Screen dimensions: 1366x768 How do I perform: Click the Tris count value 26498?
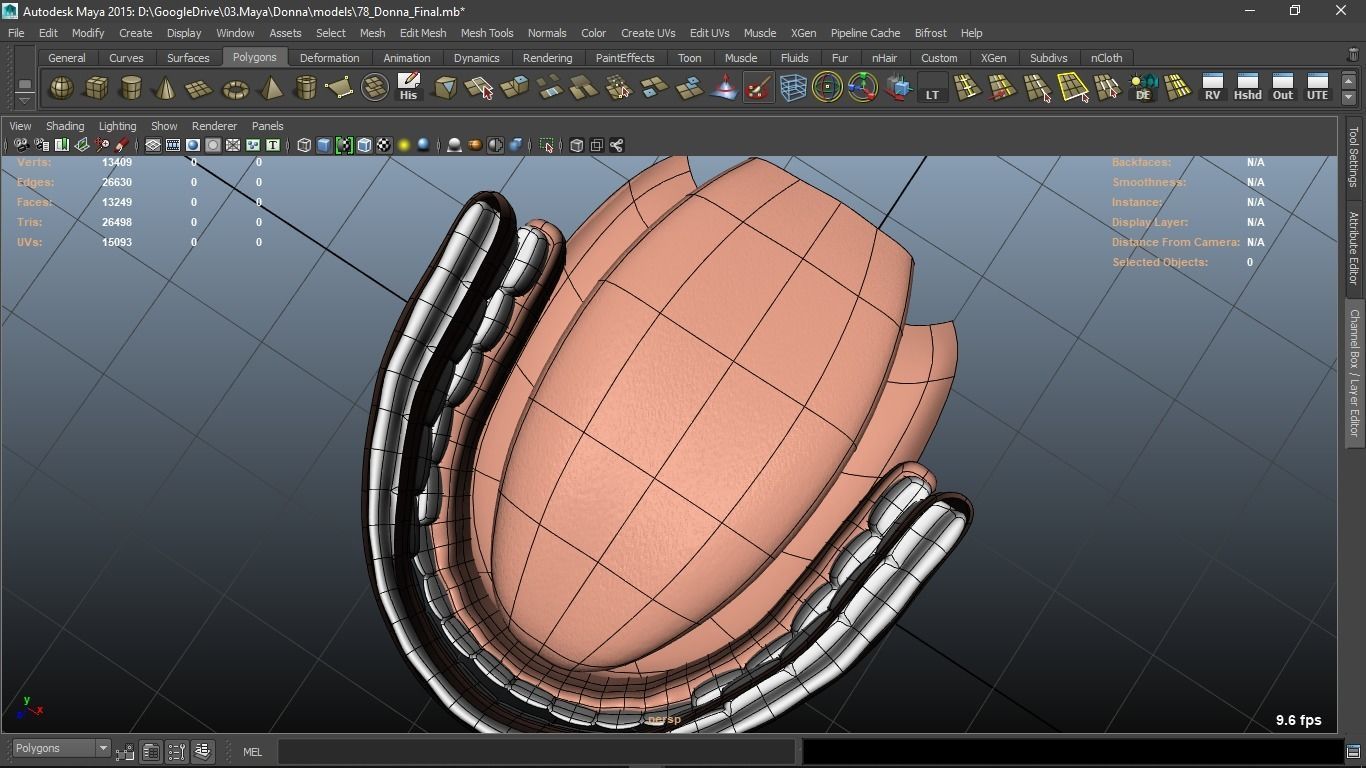(117, 222)
